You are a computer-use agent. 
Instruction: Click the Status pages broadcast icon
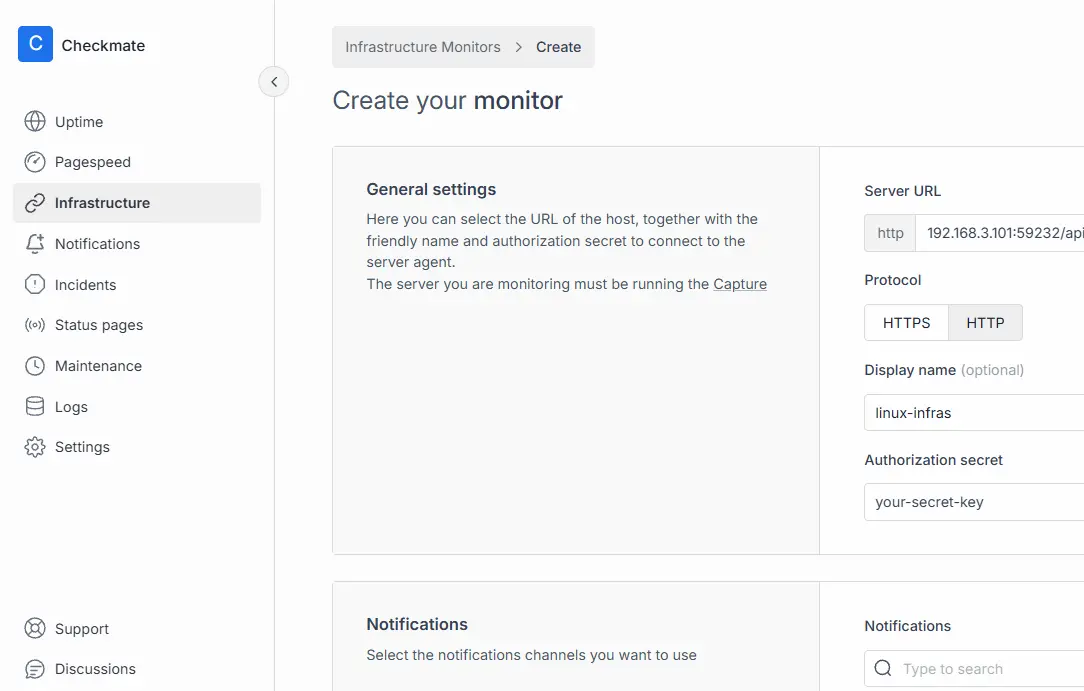click(x=35, y=325)
